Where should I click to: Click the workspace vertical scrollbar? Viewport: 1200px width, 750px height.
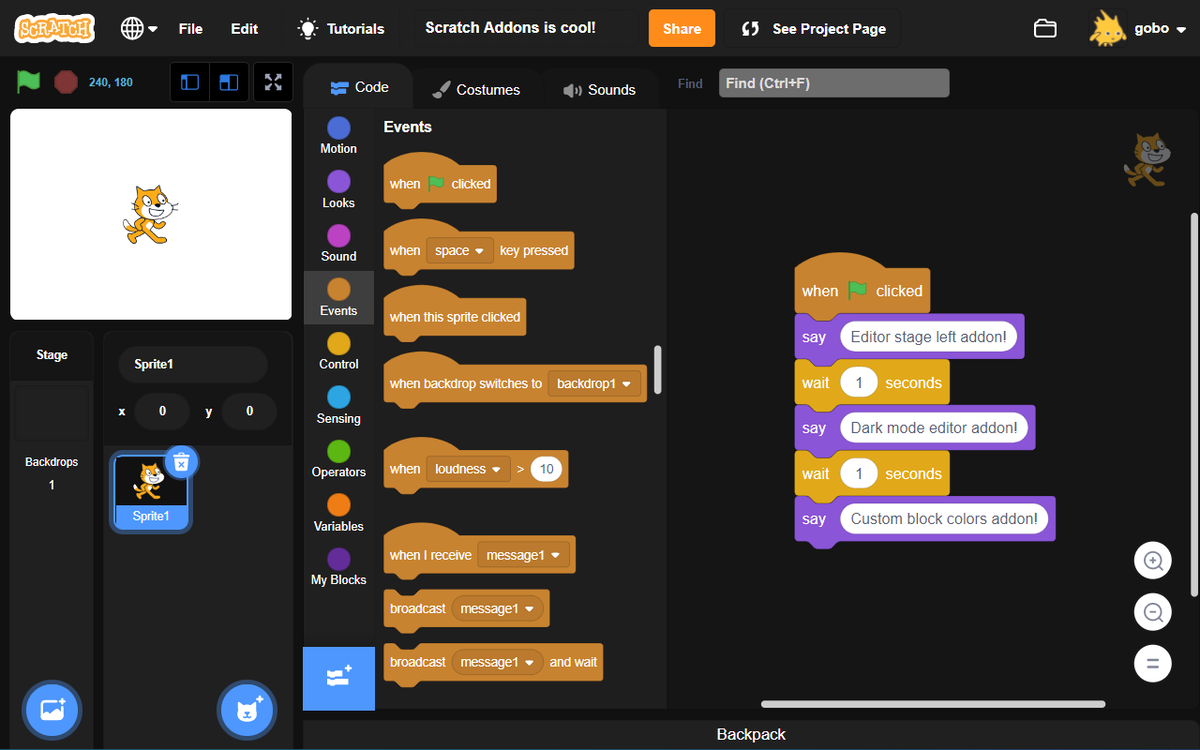1193,404
